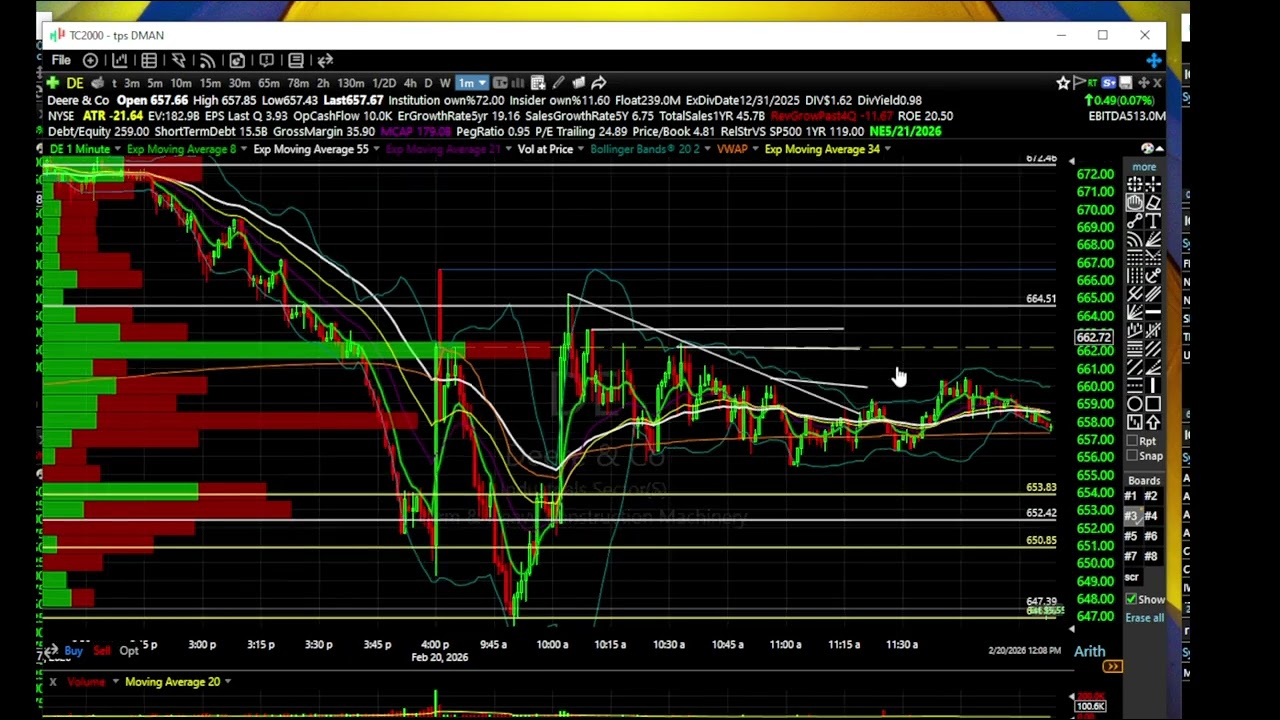The width and height of the screenshot is (1280, 720).
Task: Select the rectangle drawing tool
Action: tap(1153, 404)
